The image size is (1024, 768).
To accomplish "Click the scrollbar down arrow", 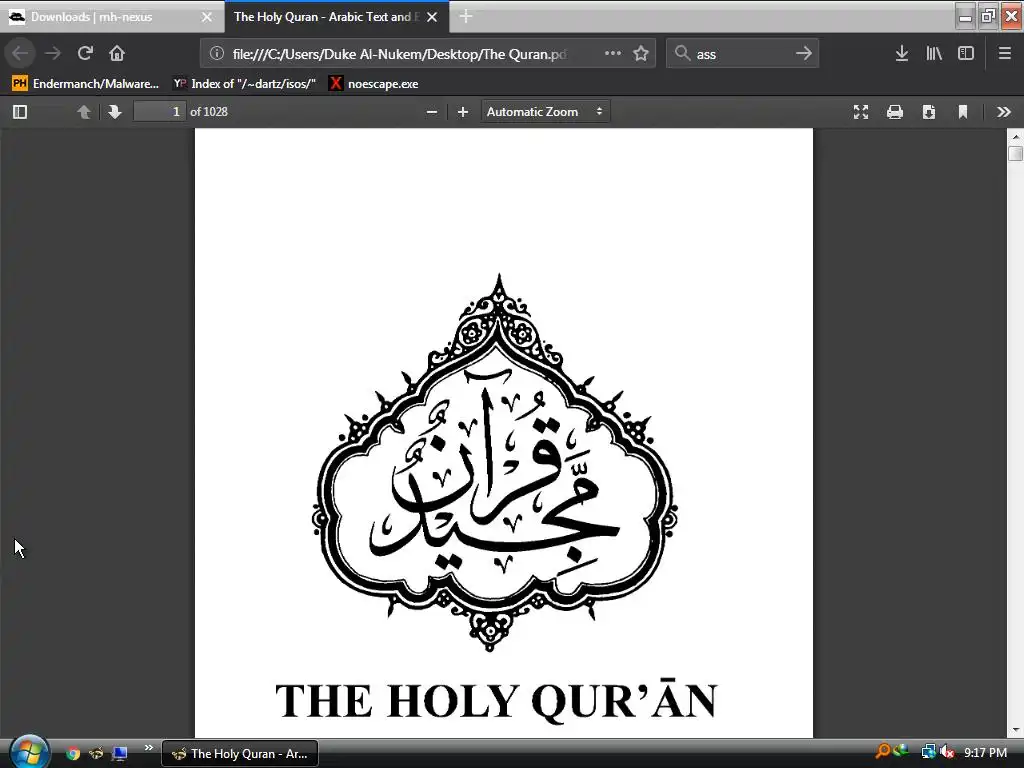I will tap(1015, 730).
